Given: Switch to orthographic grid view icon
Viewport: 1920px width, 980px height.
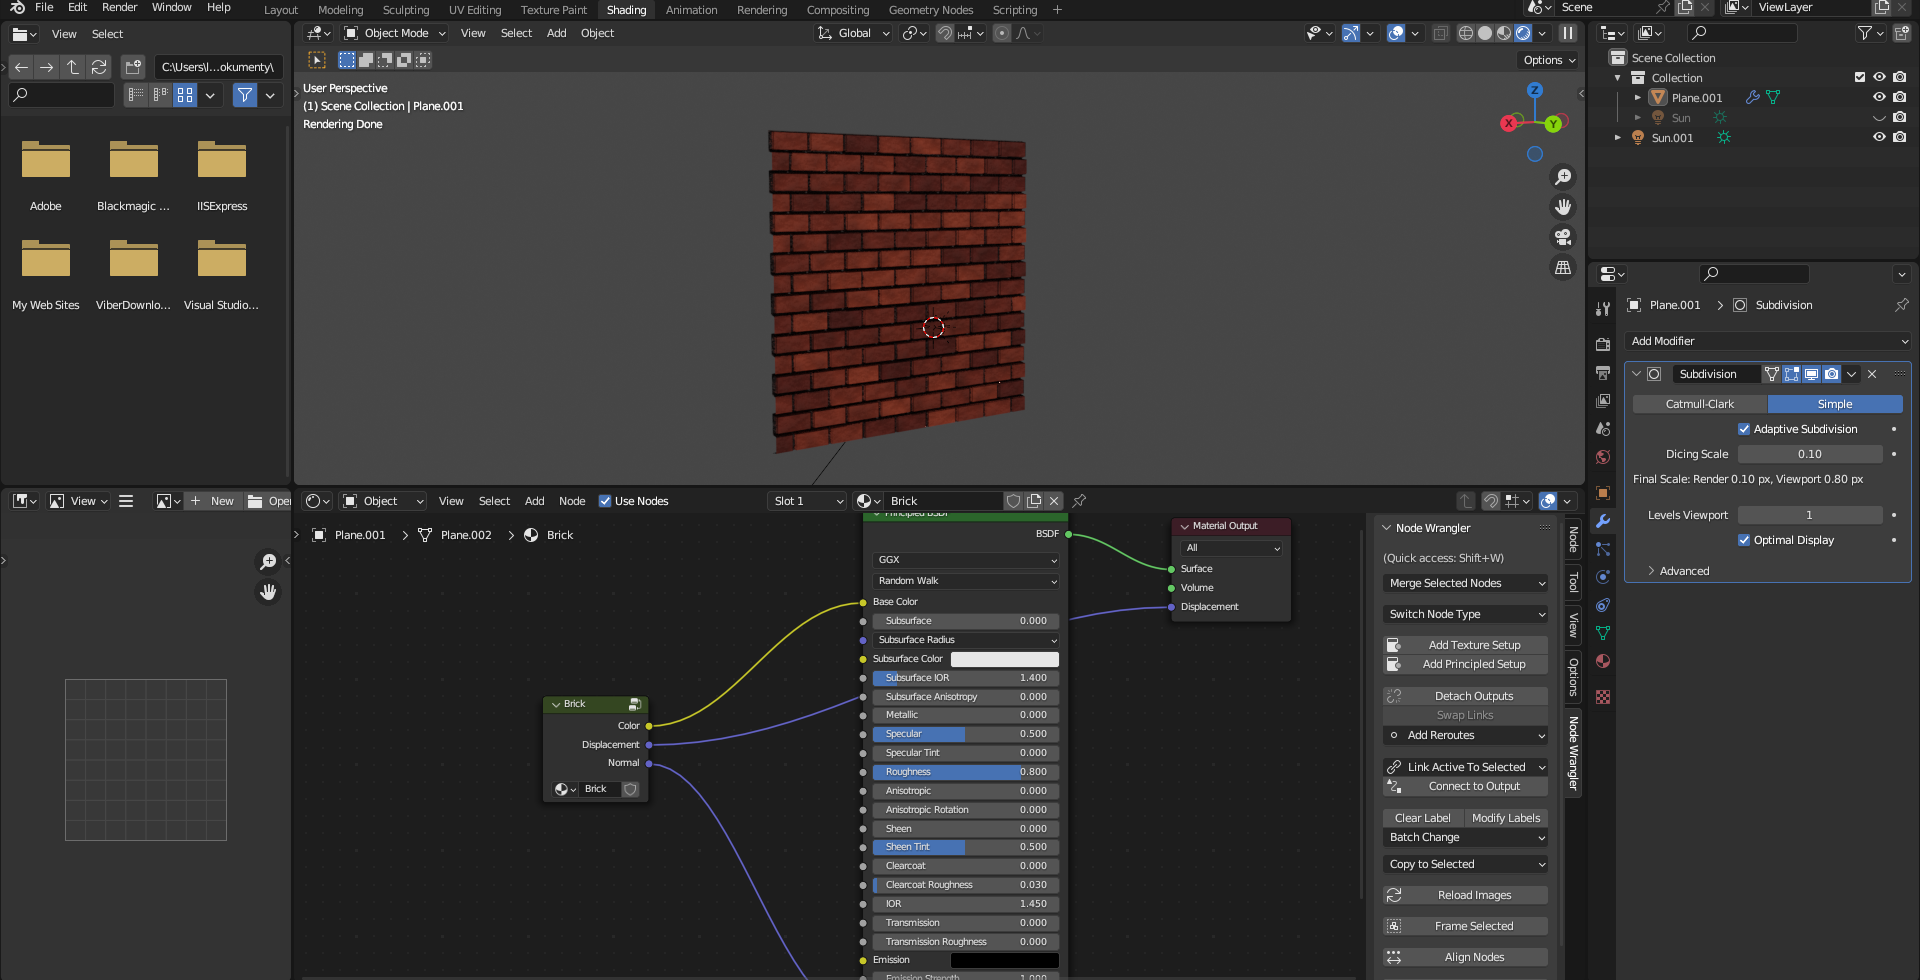Looking at the screenshot, I should [x=1562, y=267].
